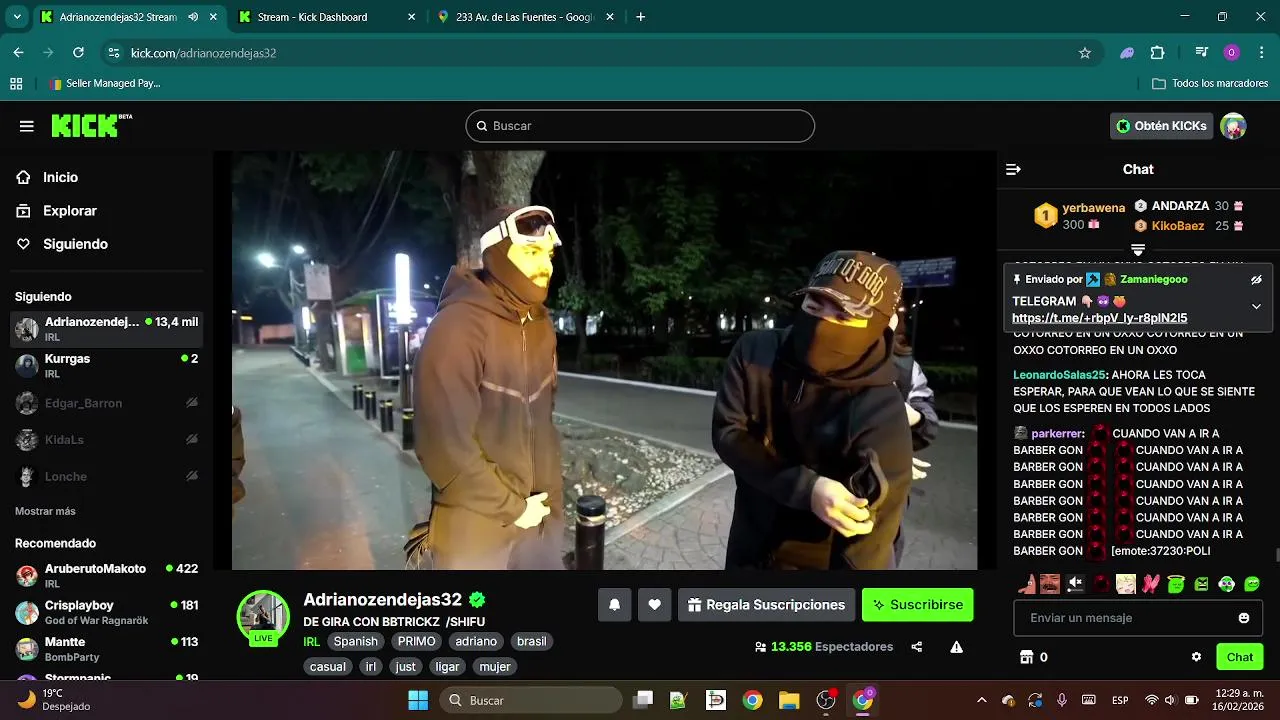
Task: Expand the pinned message chevron
Action: click(1256, 307)
